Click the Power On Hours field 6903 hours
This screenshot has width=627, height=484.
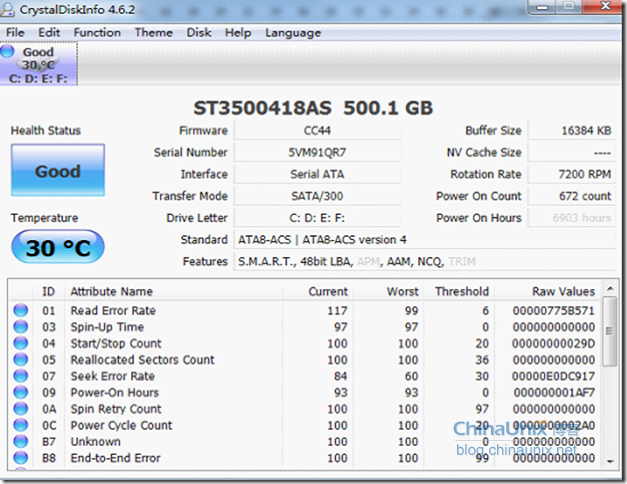[572, 218]
